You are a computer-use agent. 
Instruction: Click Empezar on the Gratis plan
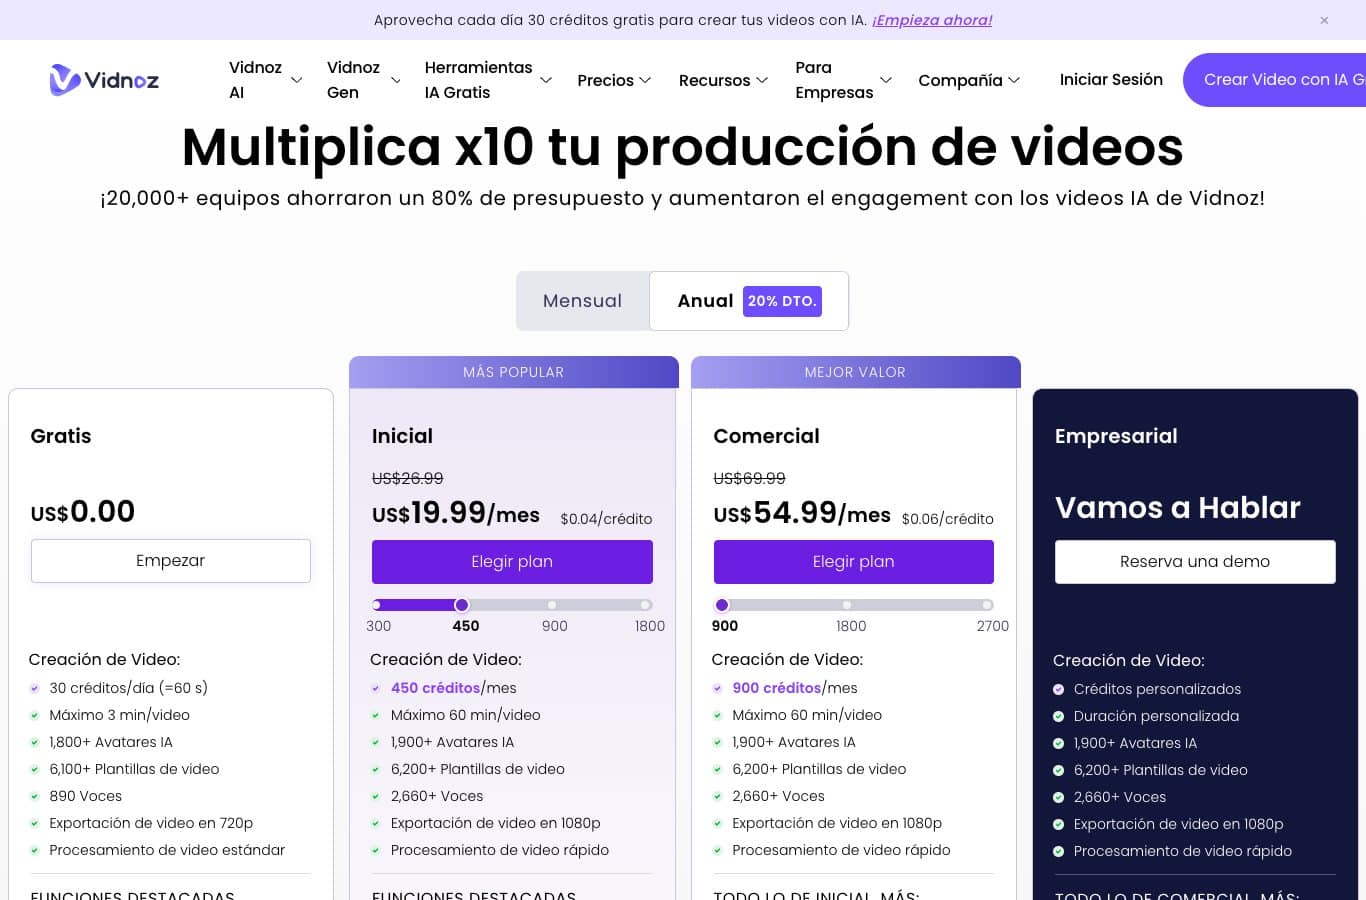[171, 561]
